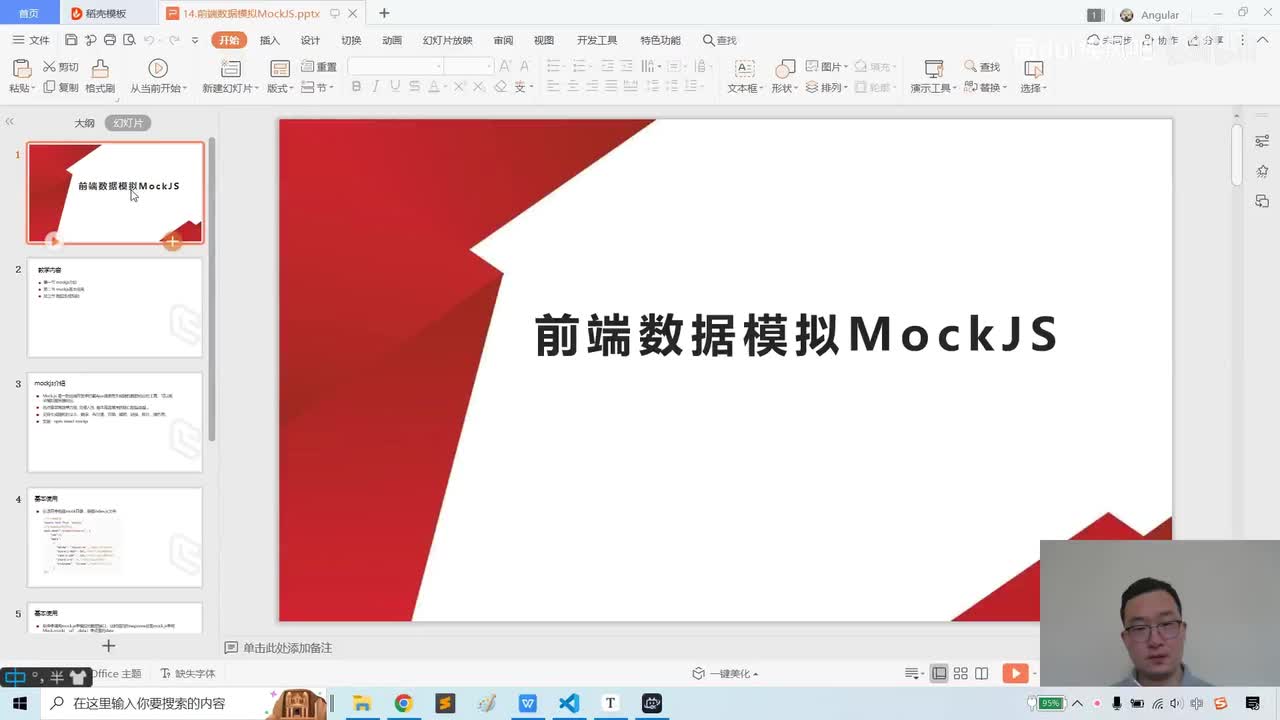Click the Cut (剪切) scissors button
The width and height of the screenshot is (1280, 720).
pos(61,67)
